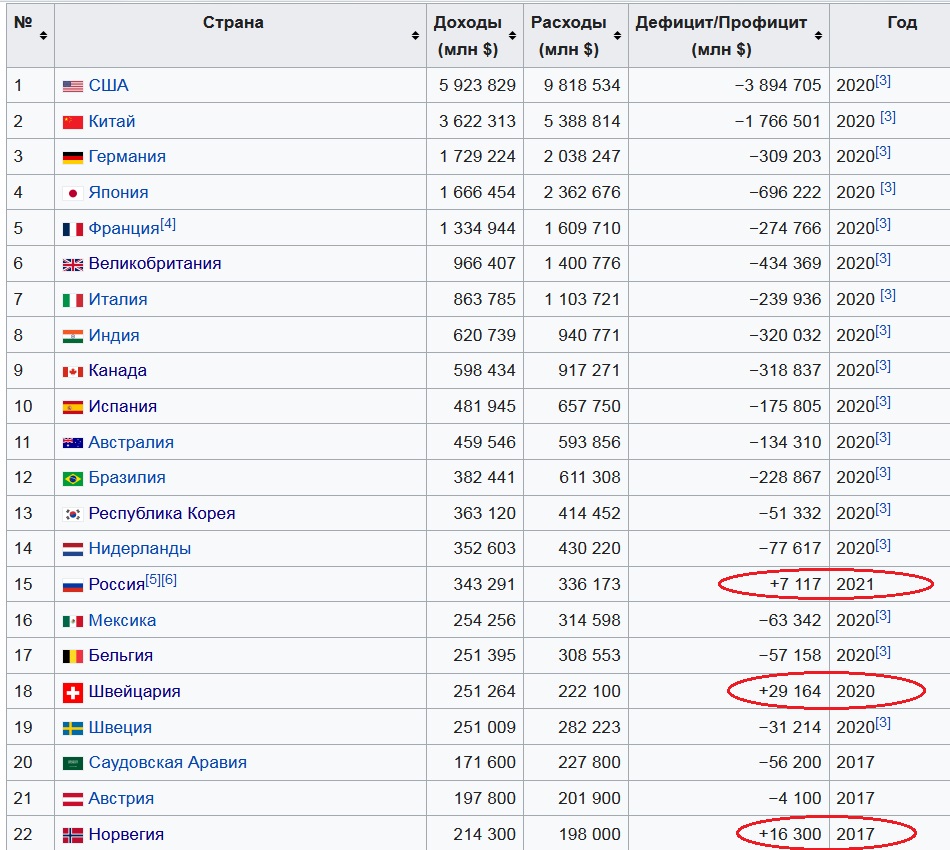Image resolution: width=950 pixels, height=850 pixels.
Task: Sort by Доходы column arrows
Action: tap(513, 36)
